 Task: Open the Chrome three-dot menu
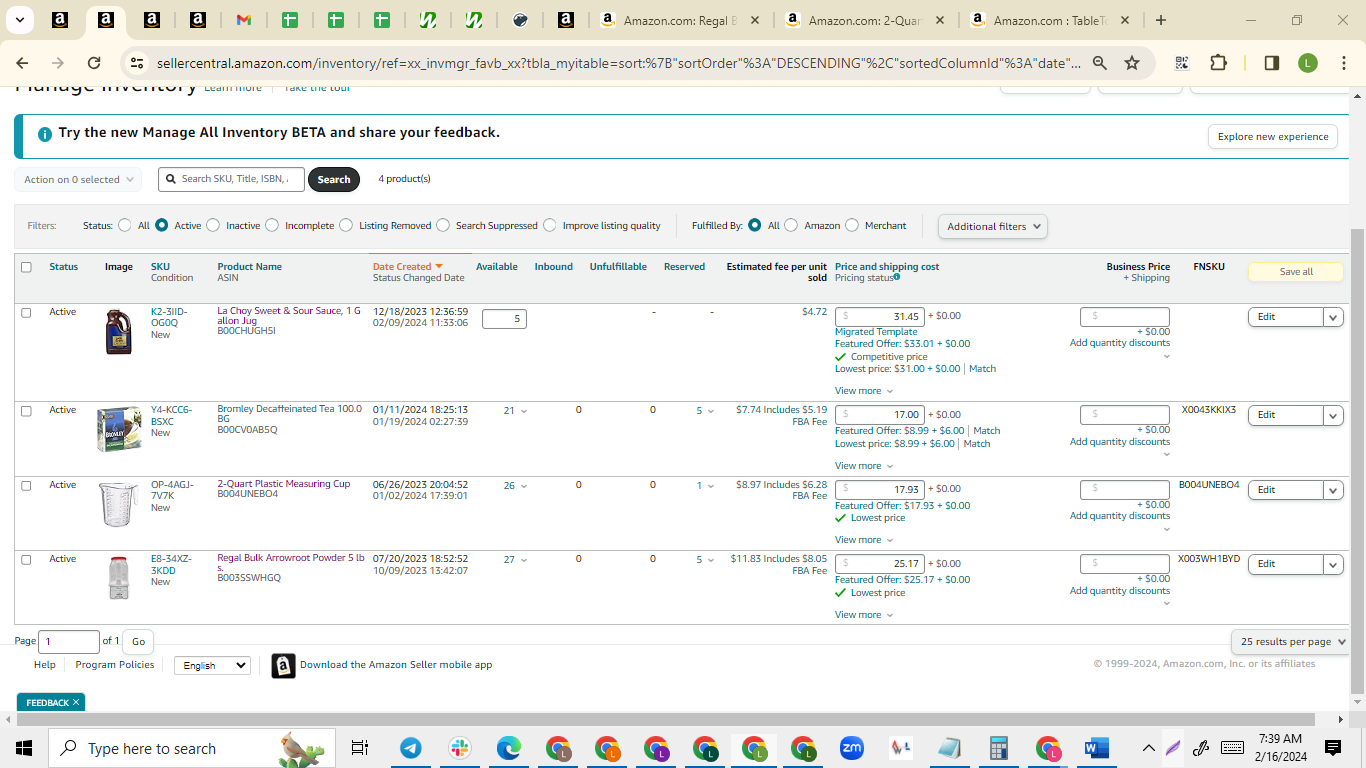[1342, 63]
